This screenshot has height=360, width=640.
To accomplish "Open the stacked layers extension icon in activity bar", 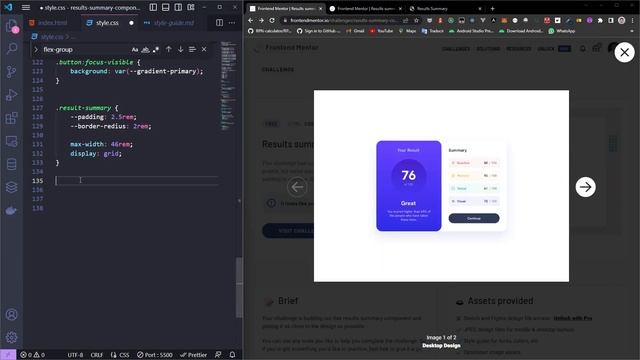I will tap(11, 187).
